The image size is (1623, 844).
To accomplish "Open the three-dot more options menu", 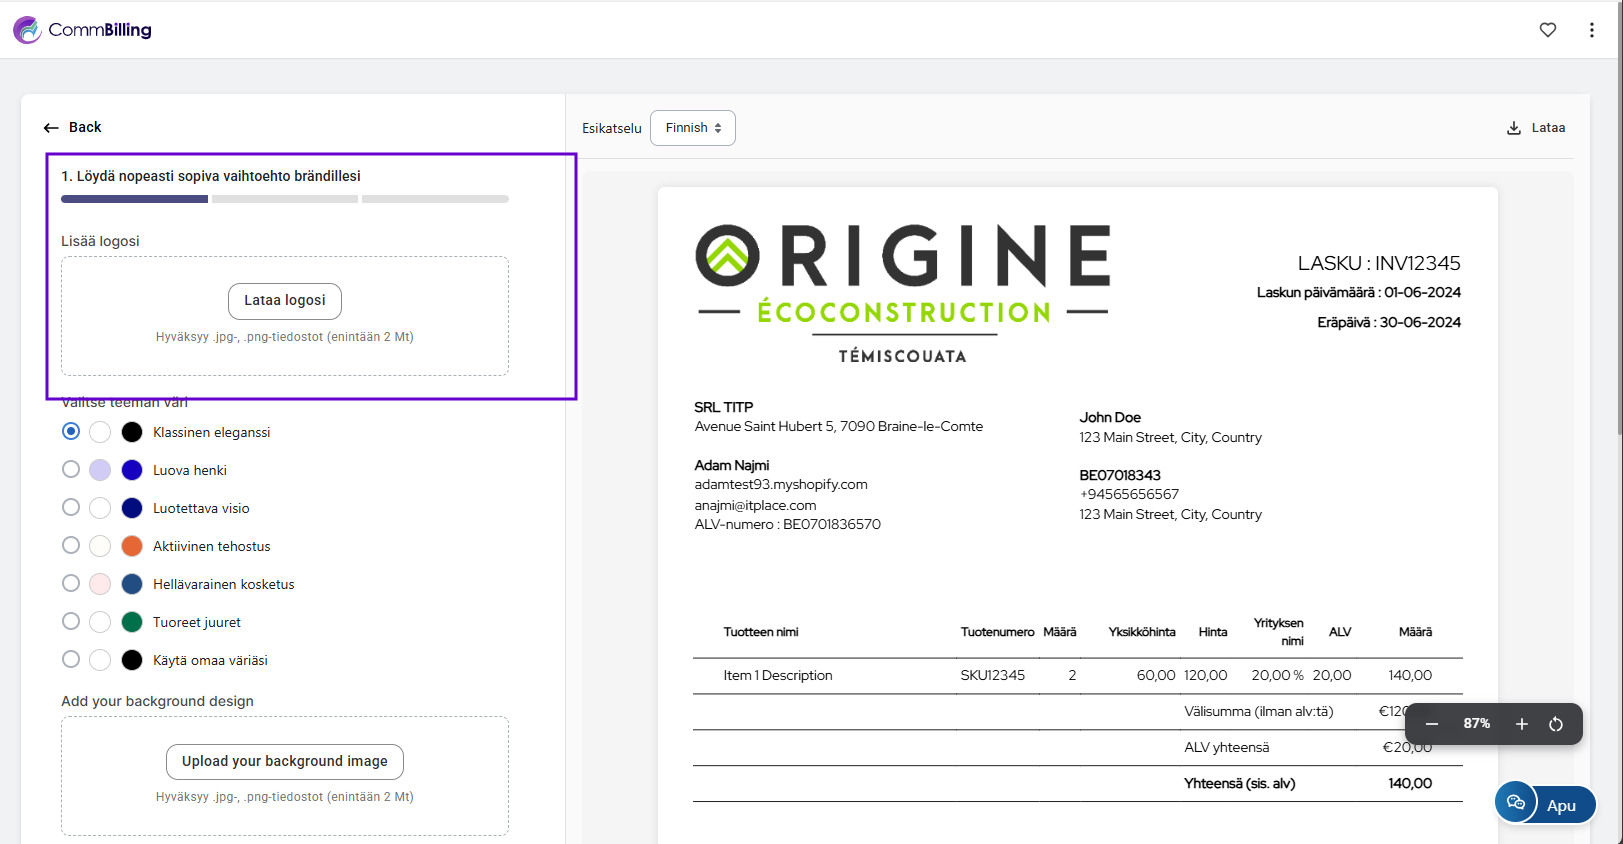I will [x=1591, y=30].
